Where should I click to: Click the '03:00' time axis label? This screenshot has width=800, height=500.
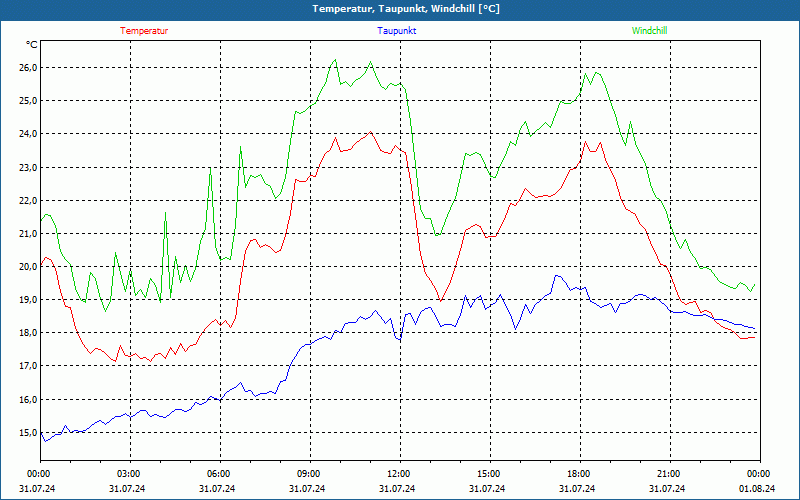point(130,474)
